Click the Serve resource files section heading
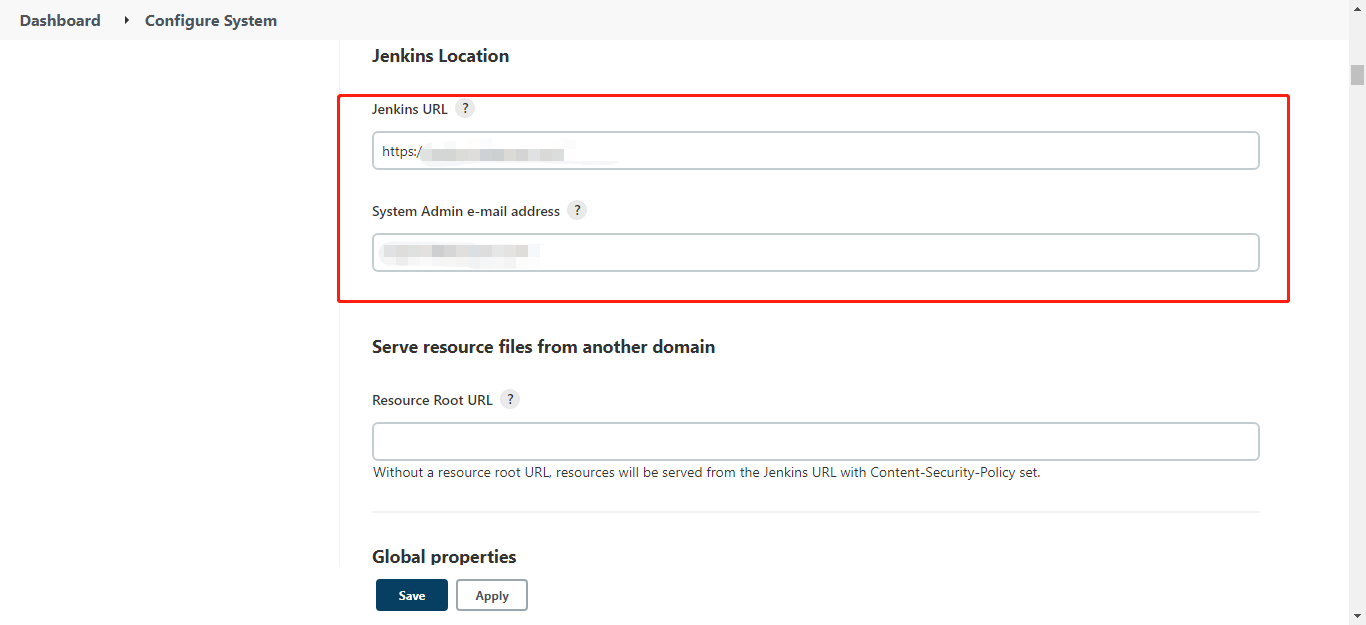 click(543, 347)
